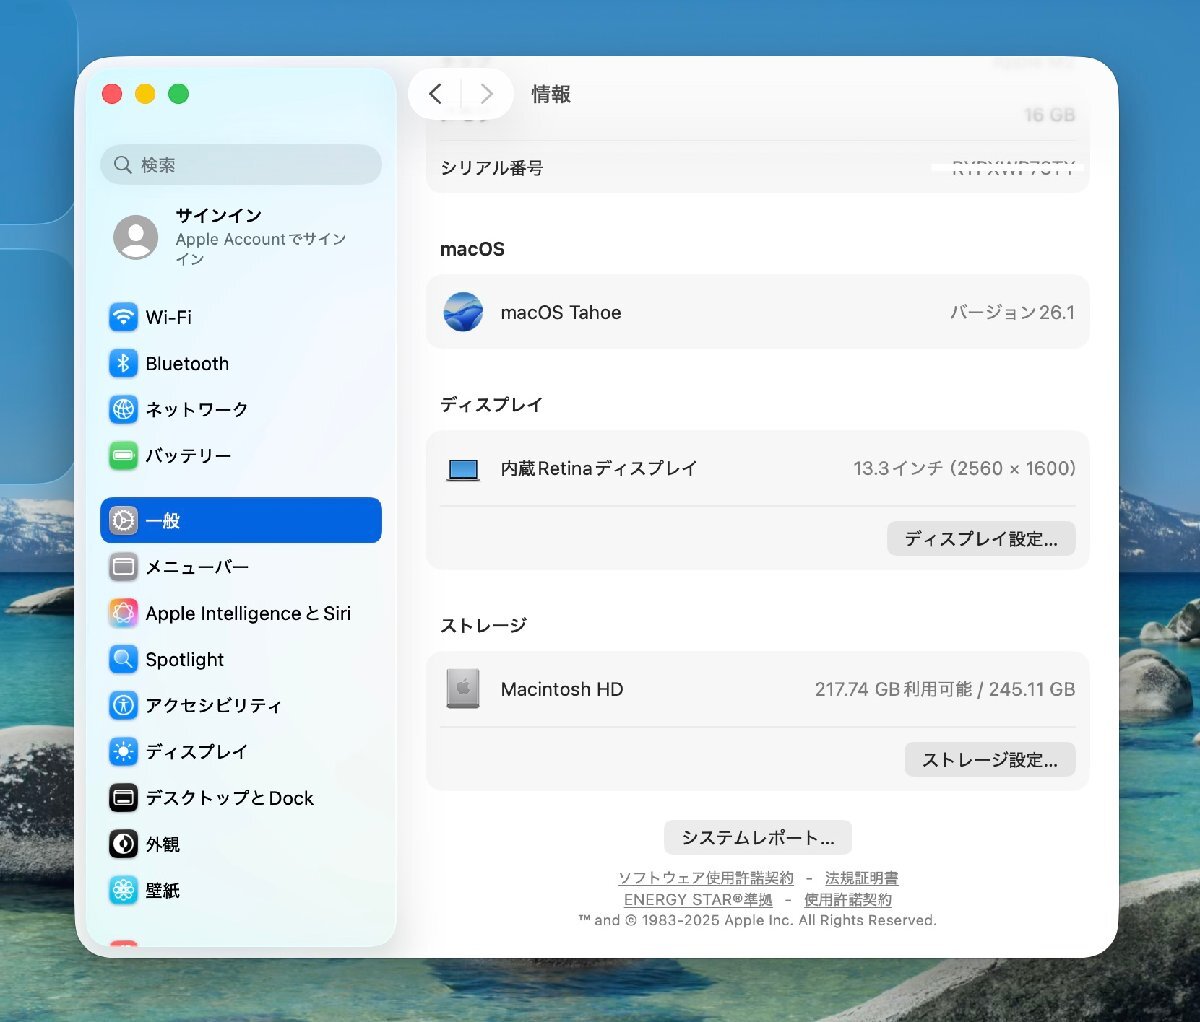Viewport: 1200px width, 1022px height.
Task: Click the 内蔵Retinaディスプレイ laptop icon
Action: click(463, 469)
